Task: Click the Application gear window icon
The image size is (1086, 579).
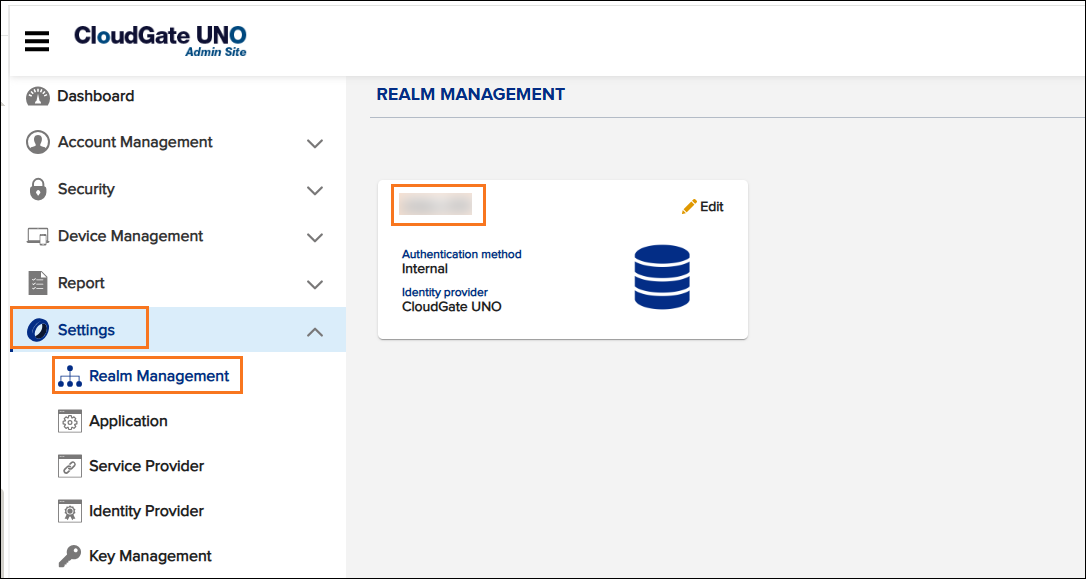Action: (x=70, y=421)
